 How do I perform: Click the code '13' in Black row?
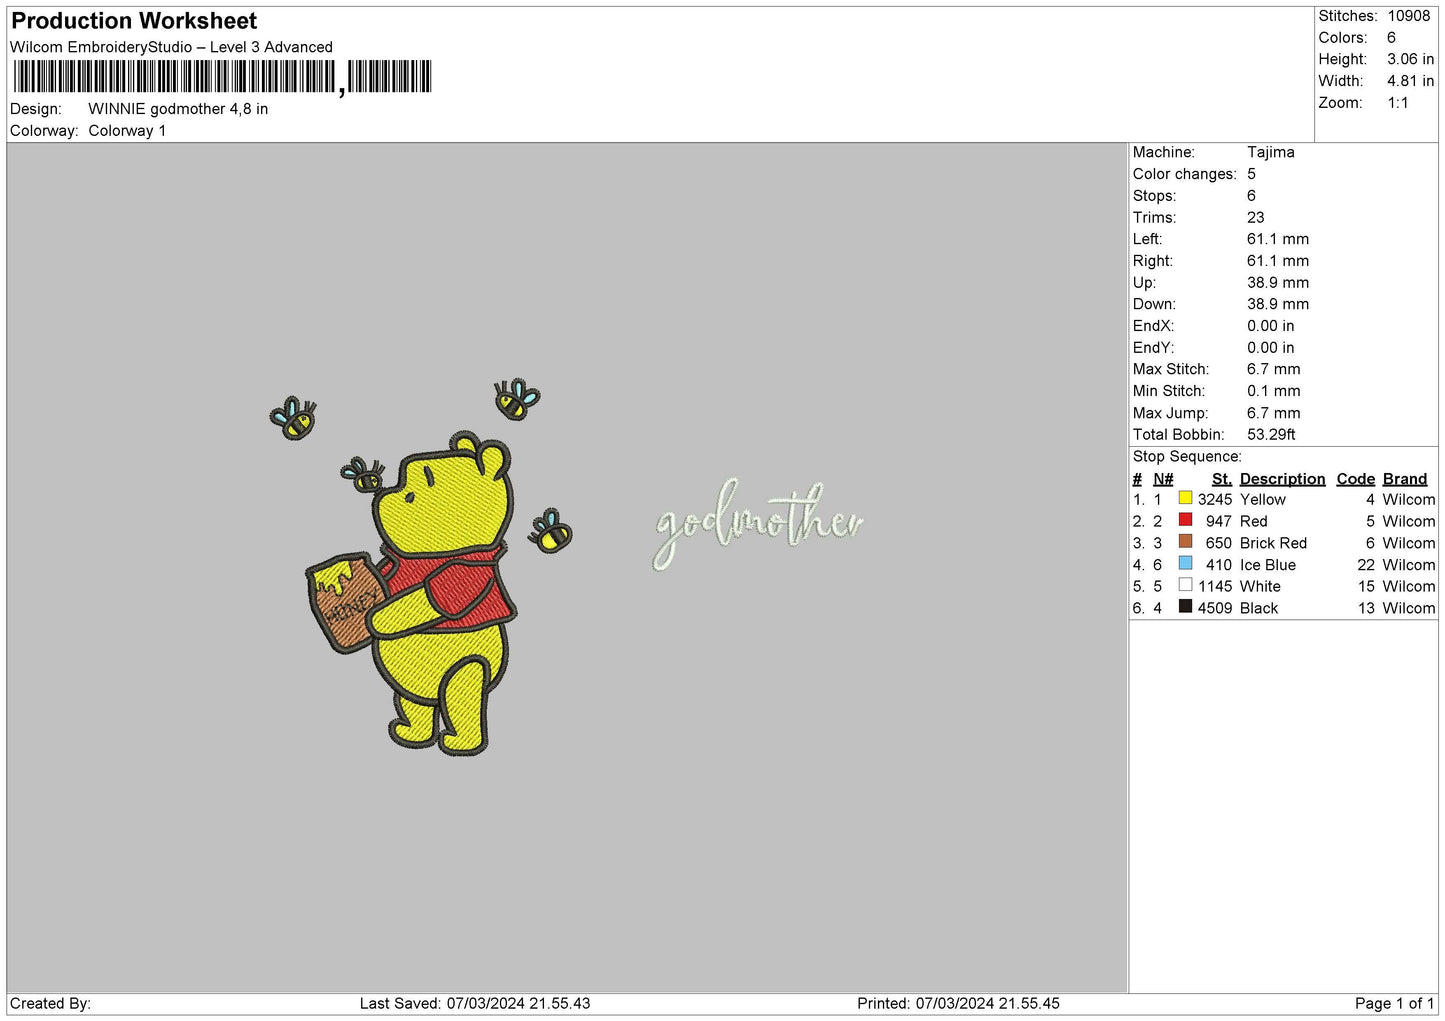coord(1366,608)
